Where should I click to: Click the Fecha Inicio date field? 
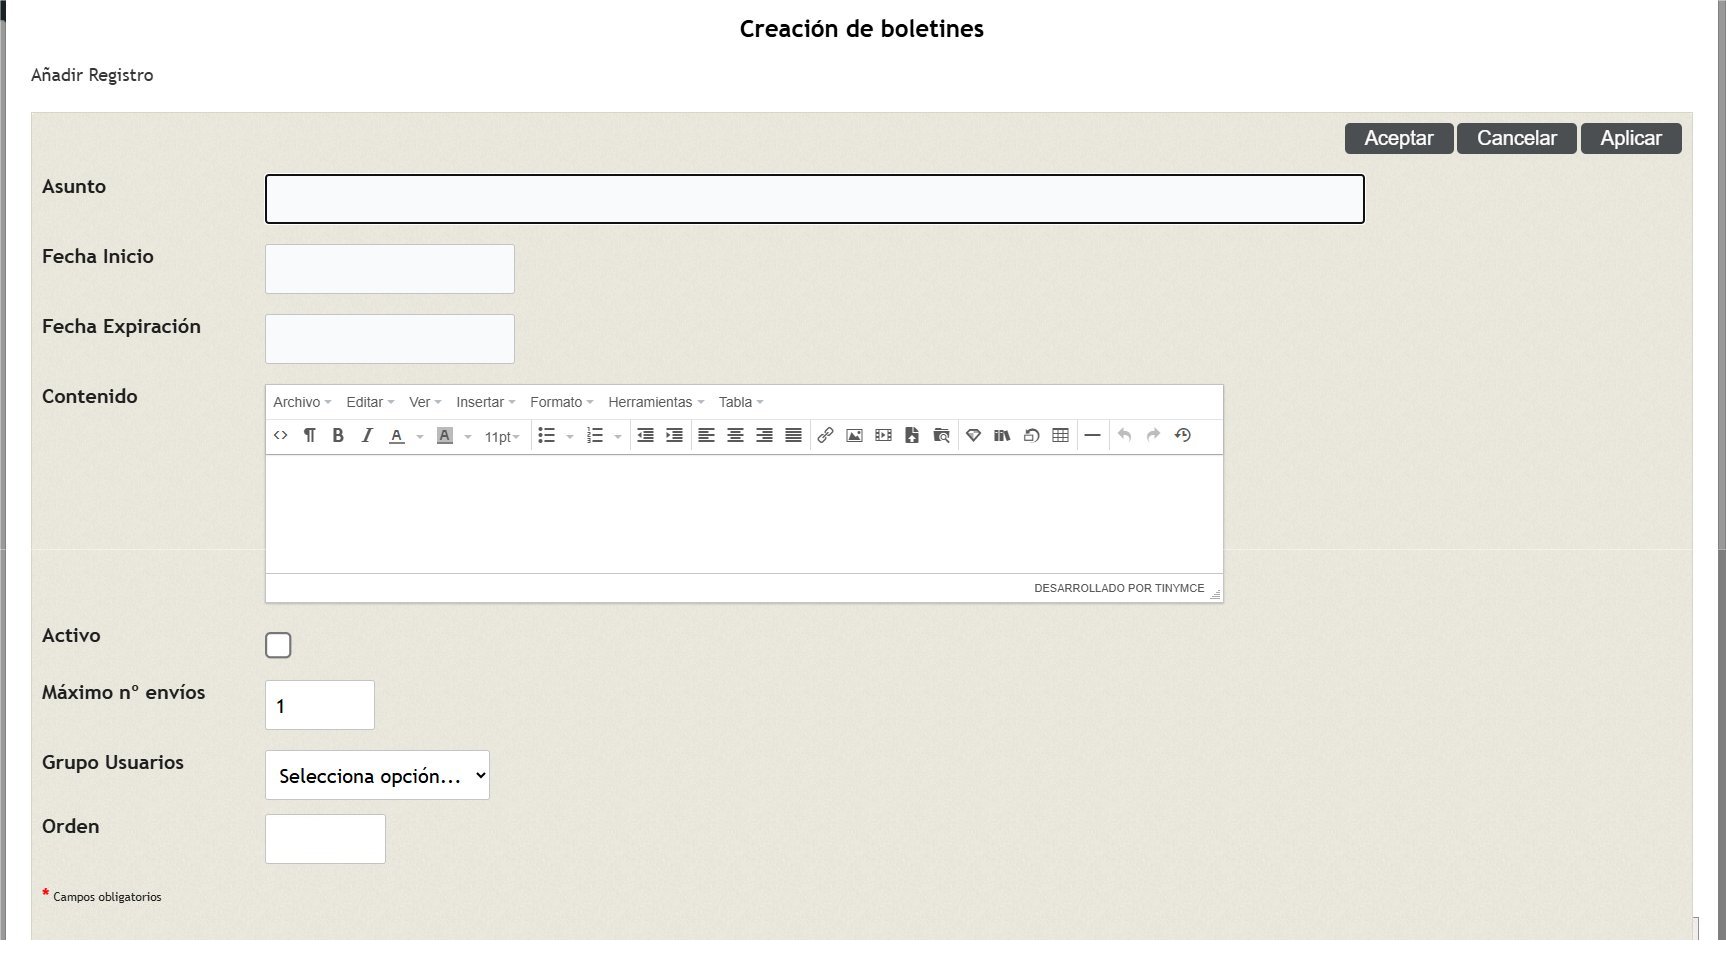(x=390, y=269)
